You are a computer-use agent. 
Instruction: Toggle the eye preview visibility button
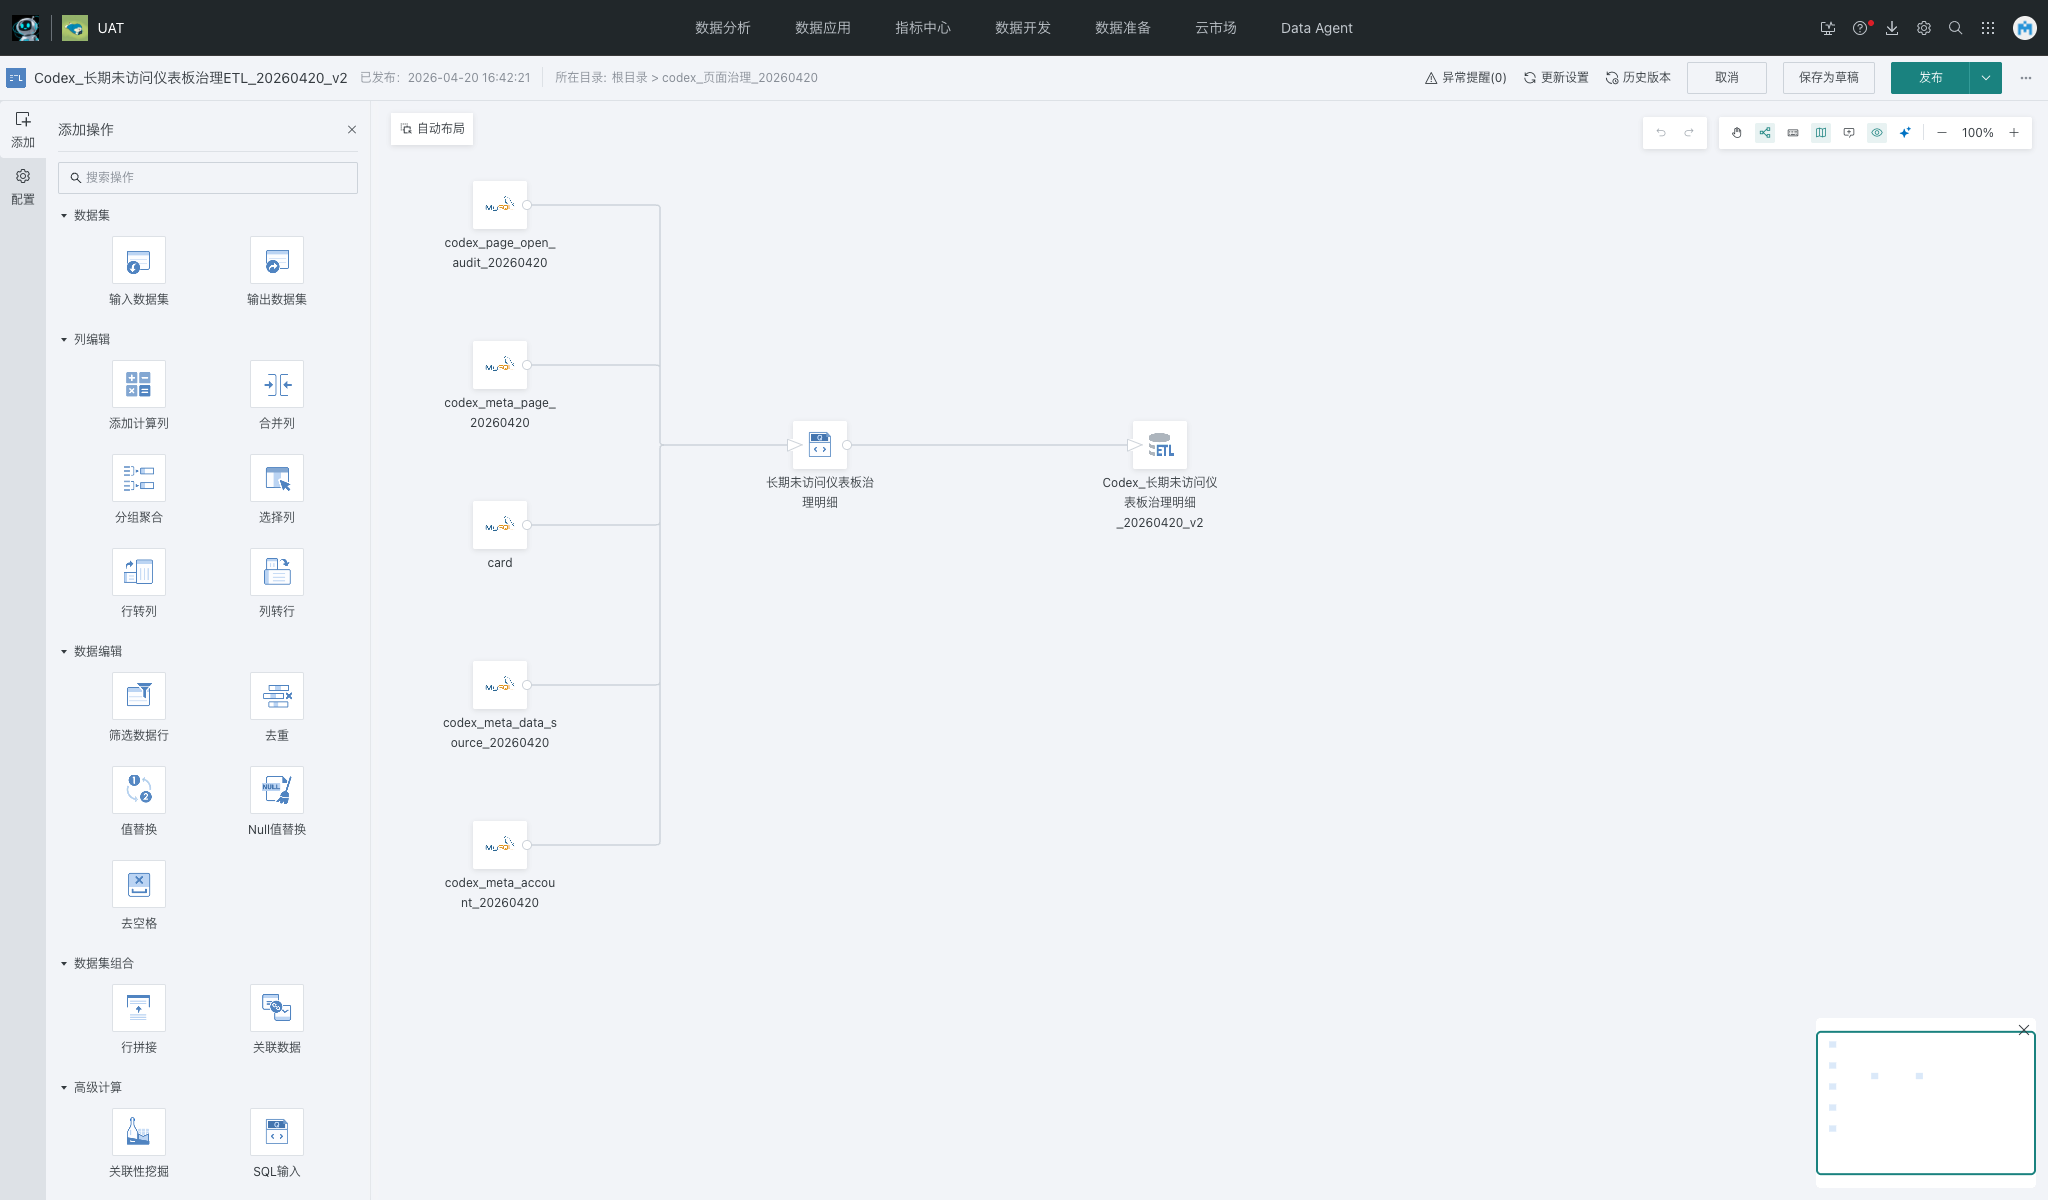(1877, 133)
